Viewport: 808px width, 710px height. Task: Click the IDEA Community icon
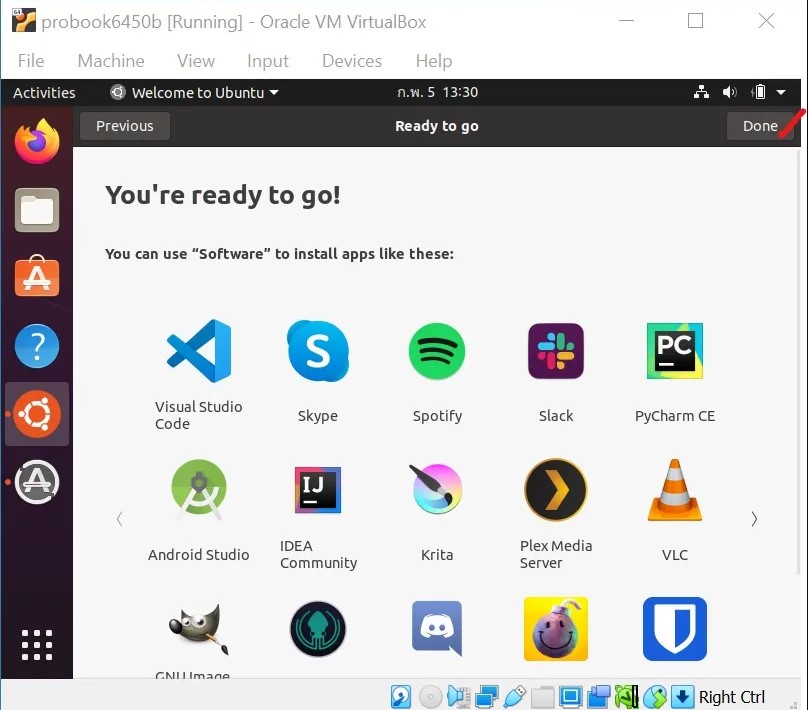[x=318, y=490]
